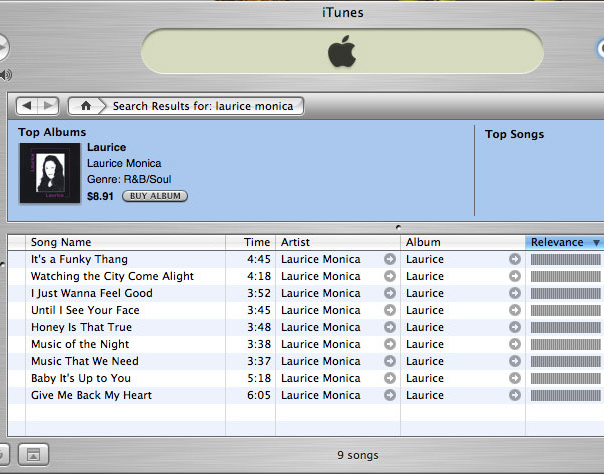Show or hide the artwork panel button
604x474 pixels.
tap(34, 455)
